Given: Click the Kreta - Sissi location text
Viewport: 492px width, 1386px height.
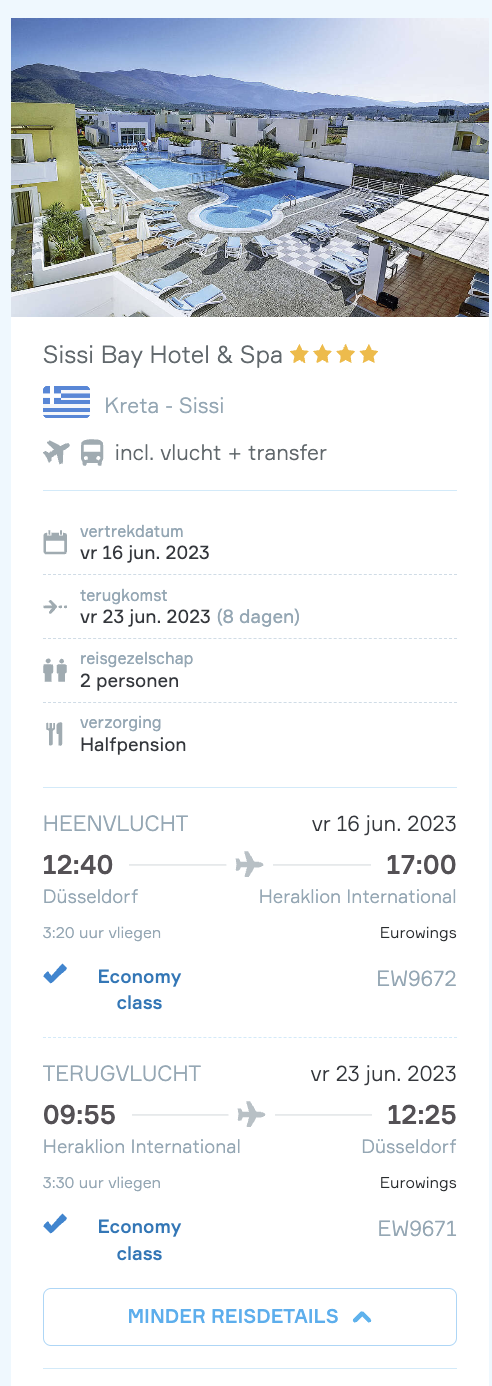Looking at the screenshot, I should (x=164, y=406).
